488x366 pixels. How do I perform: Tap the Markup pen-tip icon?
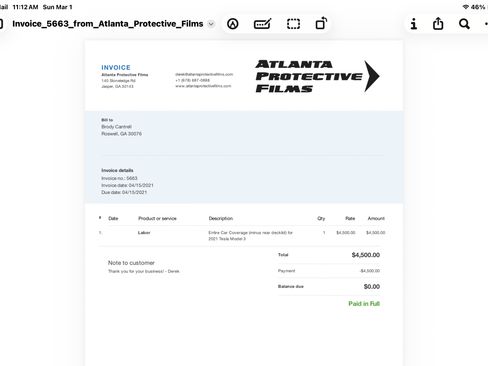click(233, 24)
